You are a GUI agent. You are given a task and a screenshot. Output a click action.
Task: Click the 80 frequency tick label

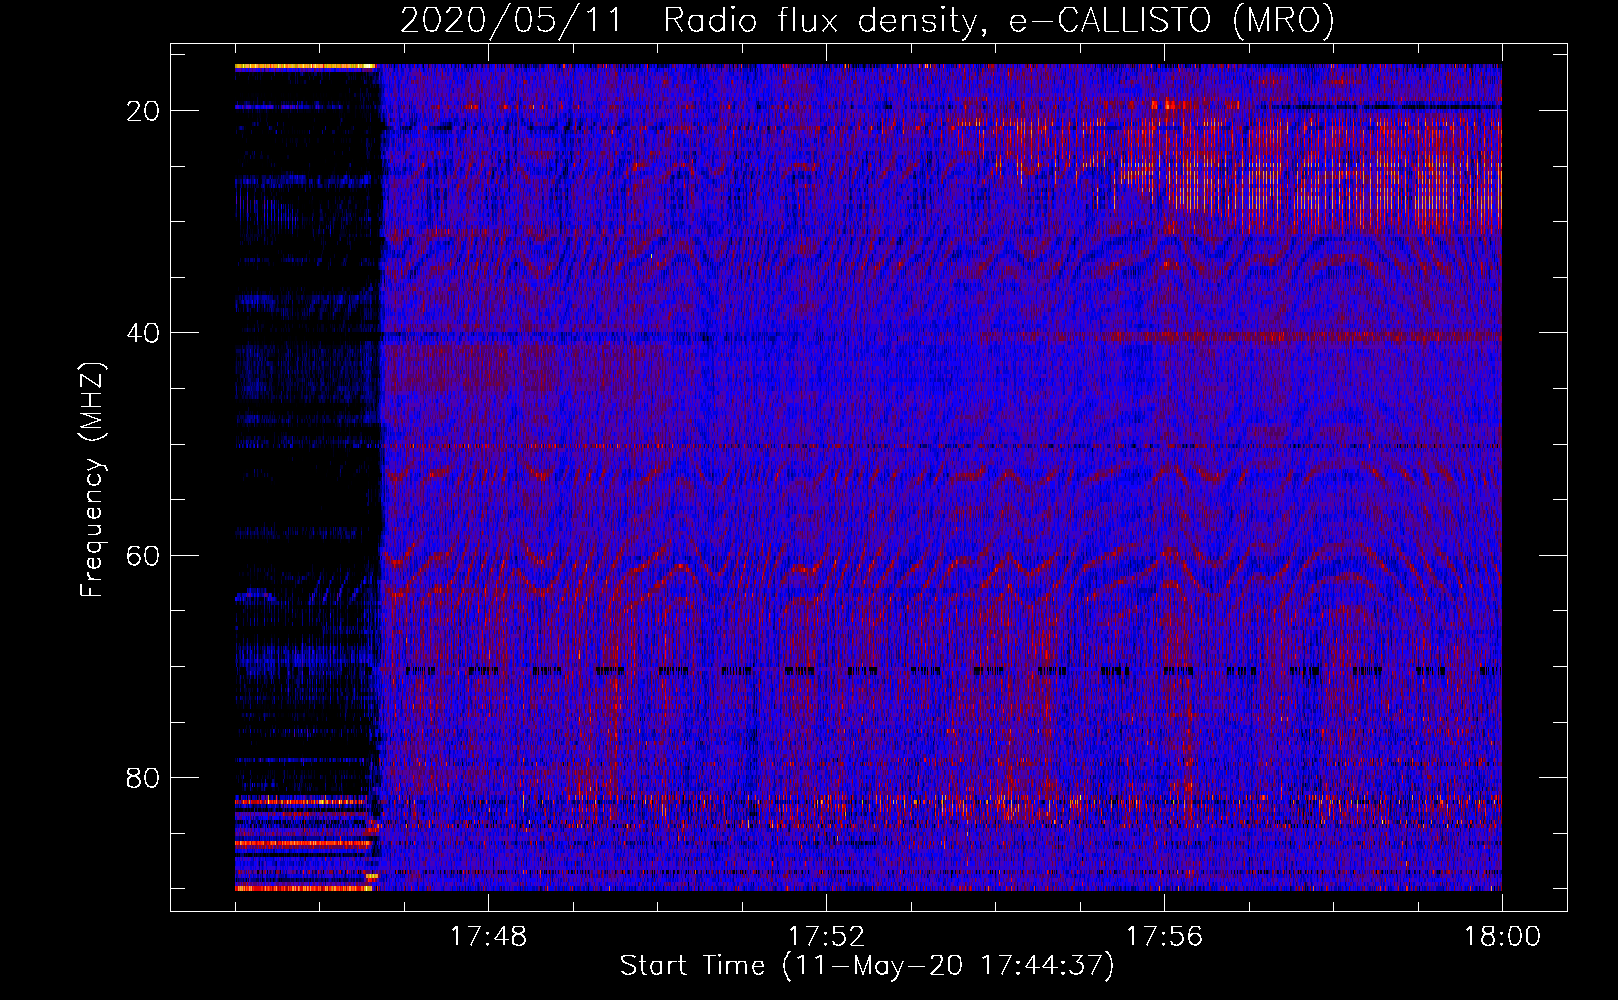click(x=144, y=778)
